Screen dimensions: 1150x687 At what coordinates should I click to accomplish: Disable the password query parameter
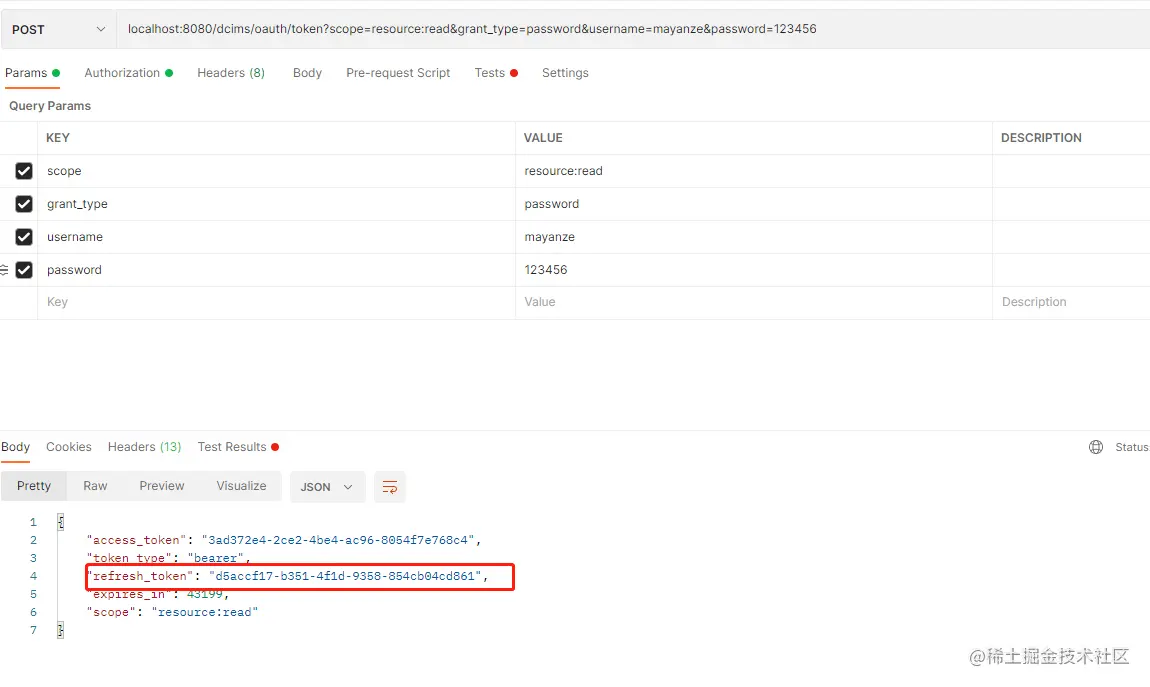(x=24, y=270)
